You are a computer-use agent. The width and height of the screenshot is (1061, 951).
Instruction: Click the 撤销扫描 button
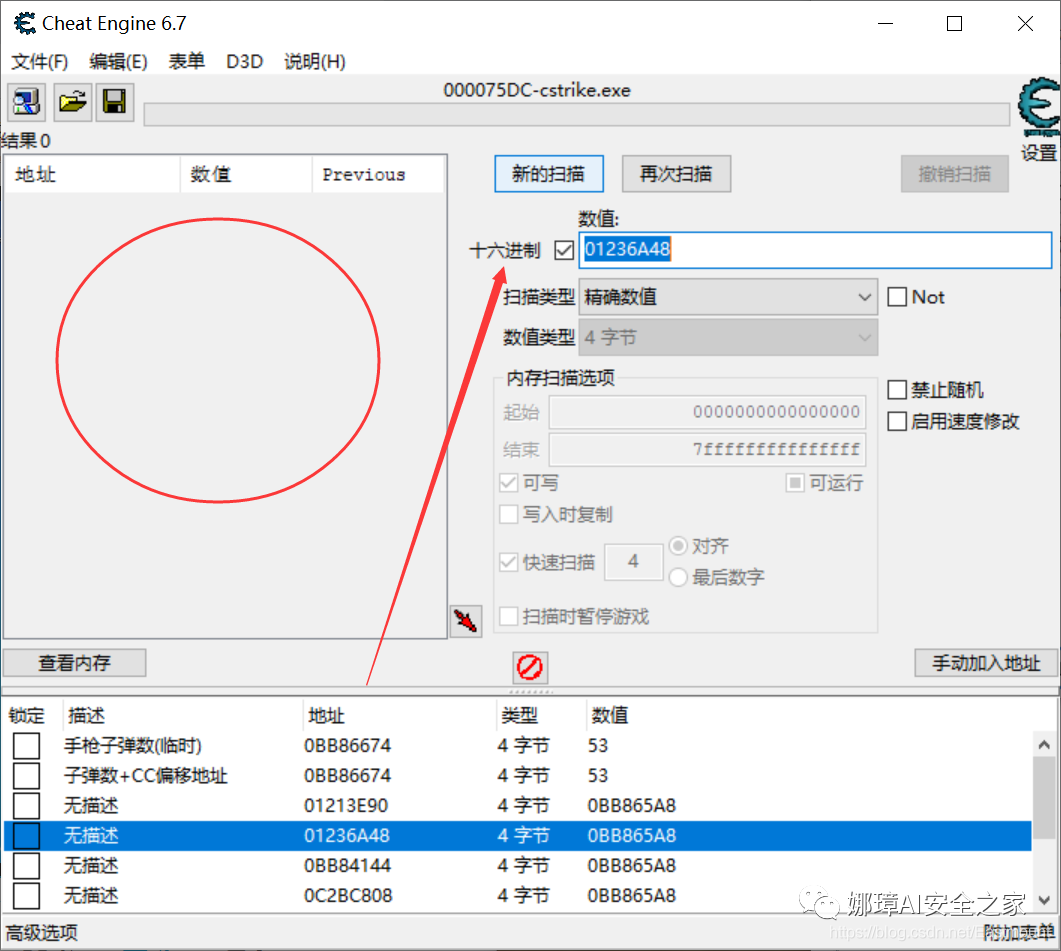tap(954, 174)
